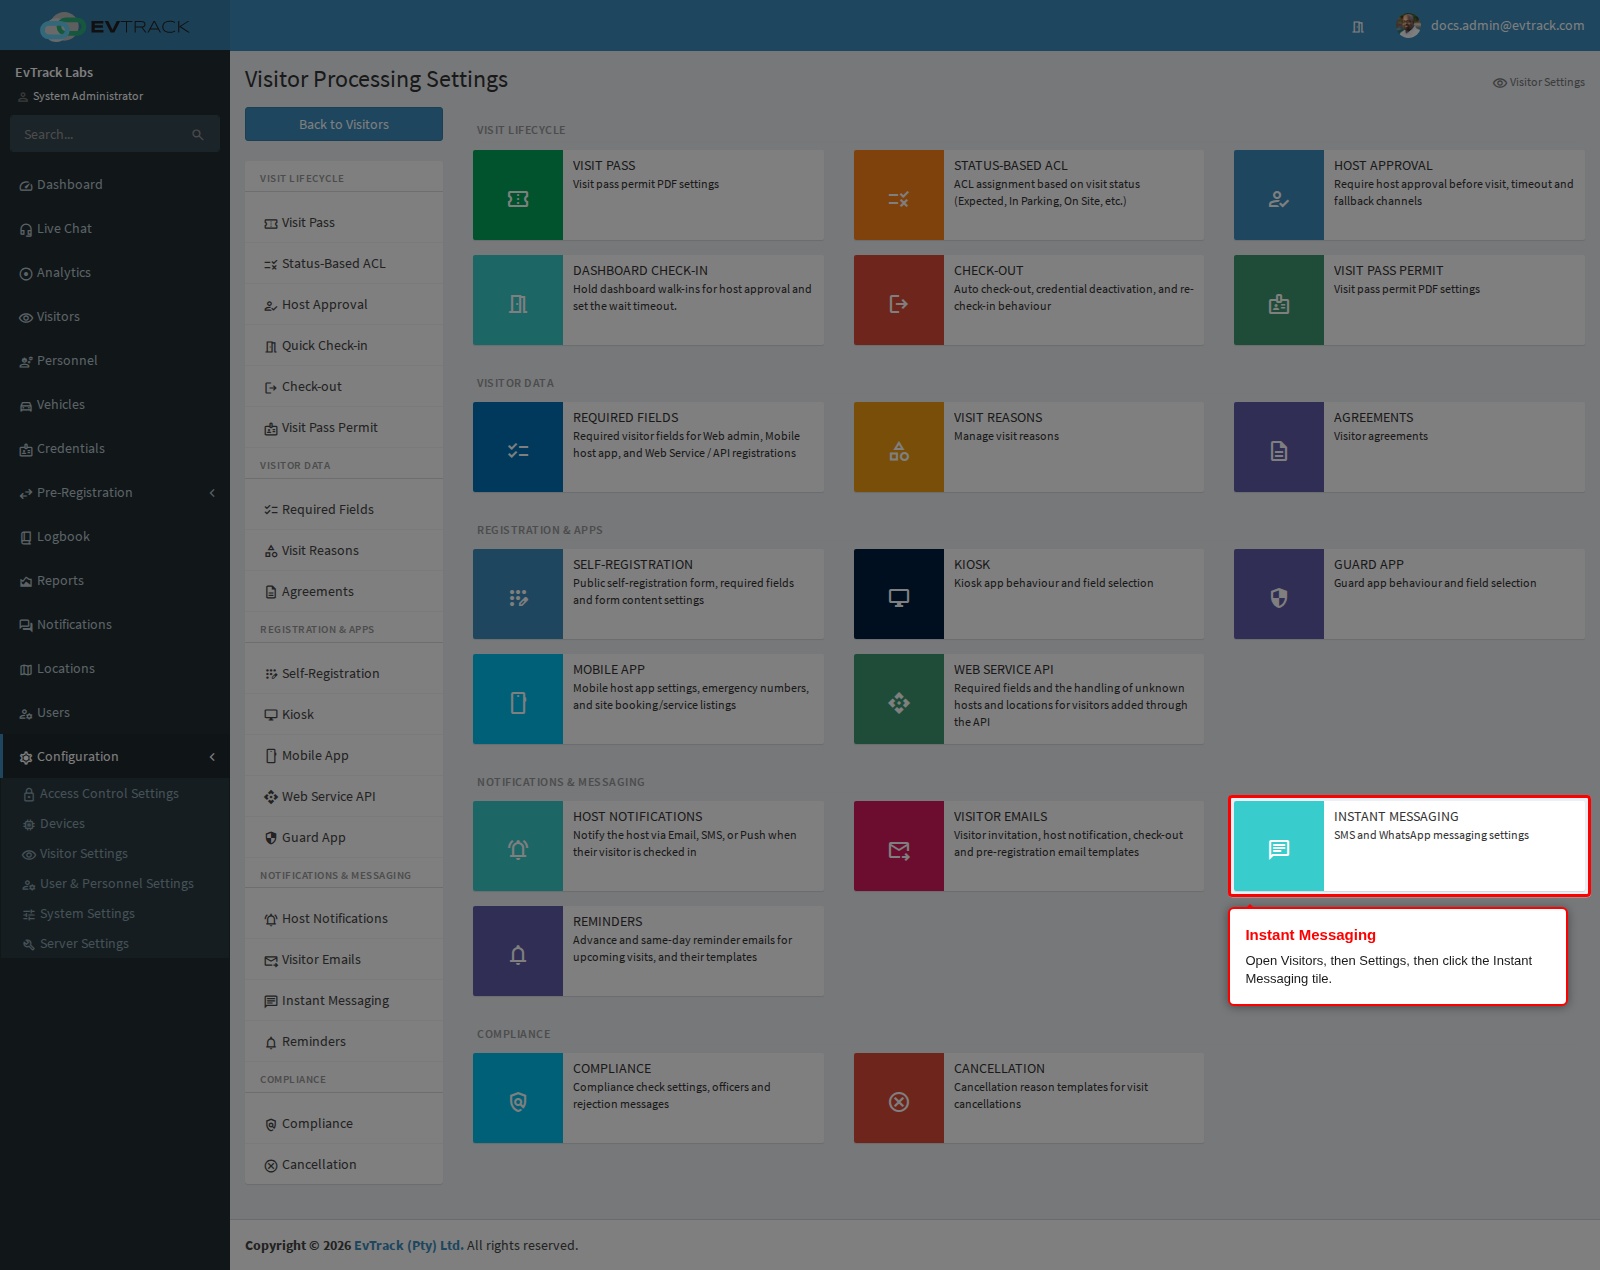Viewport: 1600px width, 1270px height.
Task: Open Access Control Settings submenu item
Action: 115,794
